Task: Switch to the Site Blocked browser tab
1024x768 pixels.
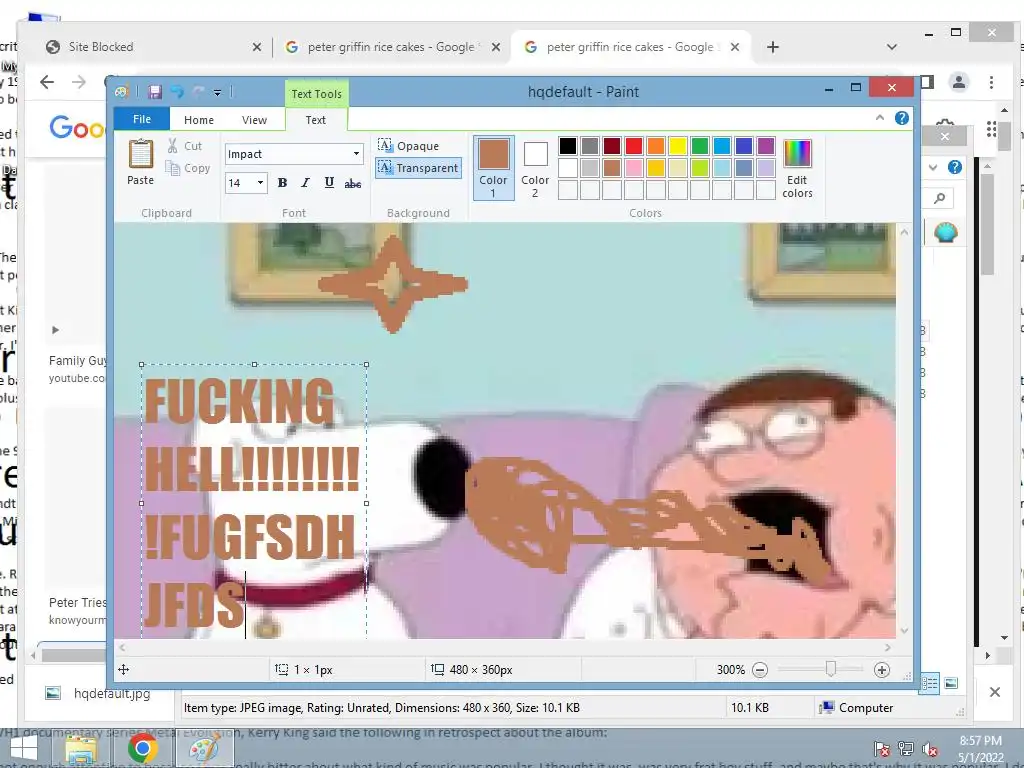Action: (x=152, y=47)
